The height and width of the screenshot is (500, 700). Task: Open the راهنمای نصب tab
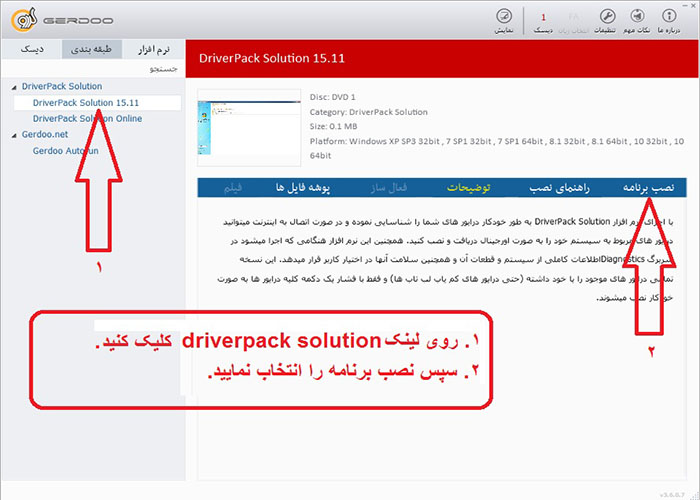(559, 188)
